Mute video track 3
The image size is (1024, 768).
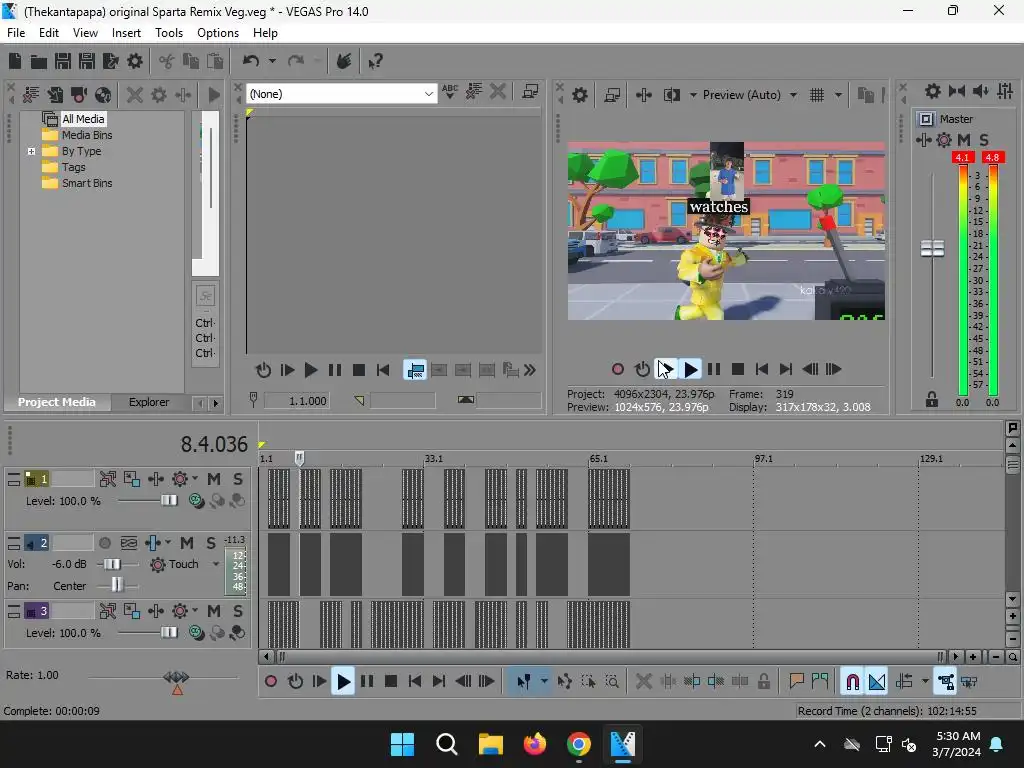[x=214, y=611]
